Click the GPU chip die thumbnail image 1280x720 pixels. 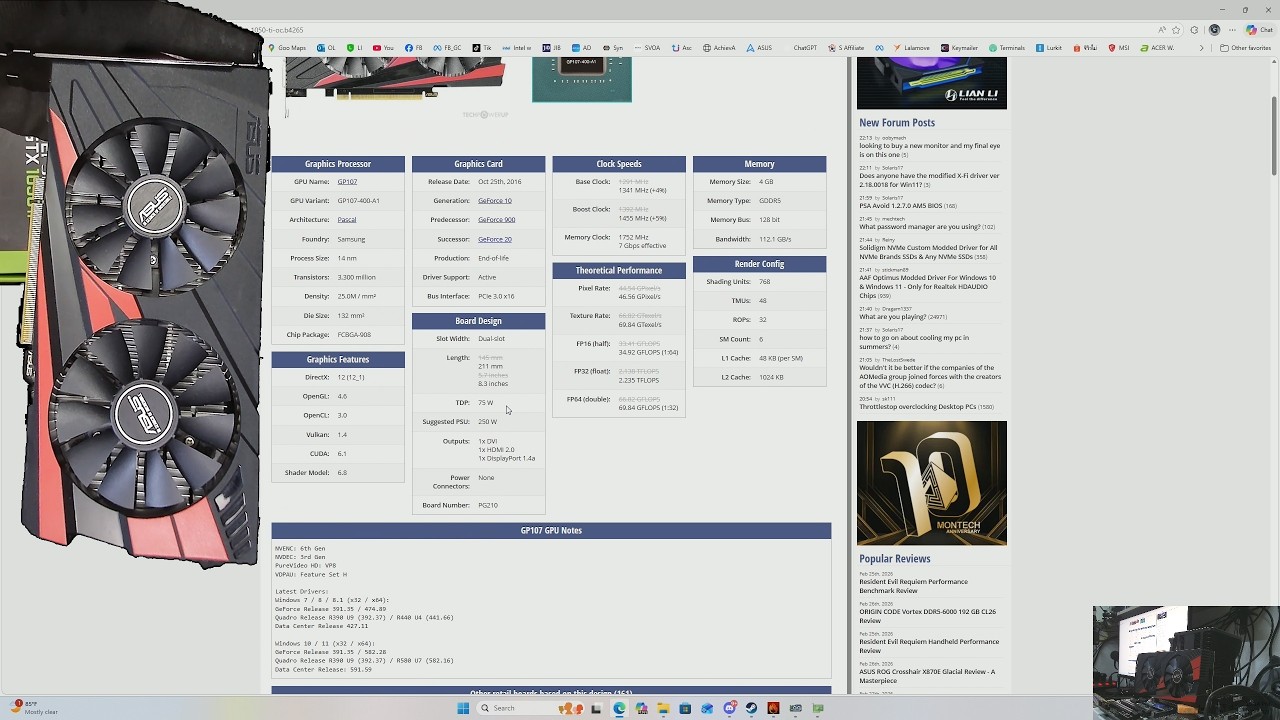tap(582, 79)
